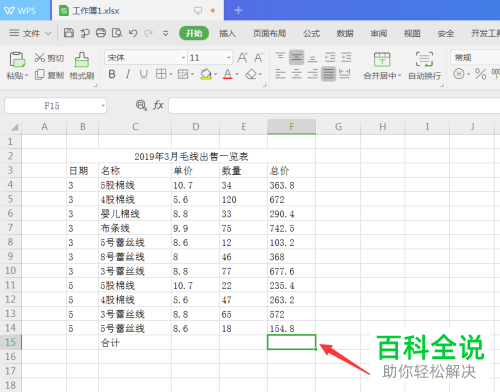Open the font name 宋体 dropdown
500x392 pixels.
tap(183, 58)
